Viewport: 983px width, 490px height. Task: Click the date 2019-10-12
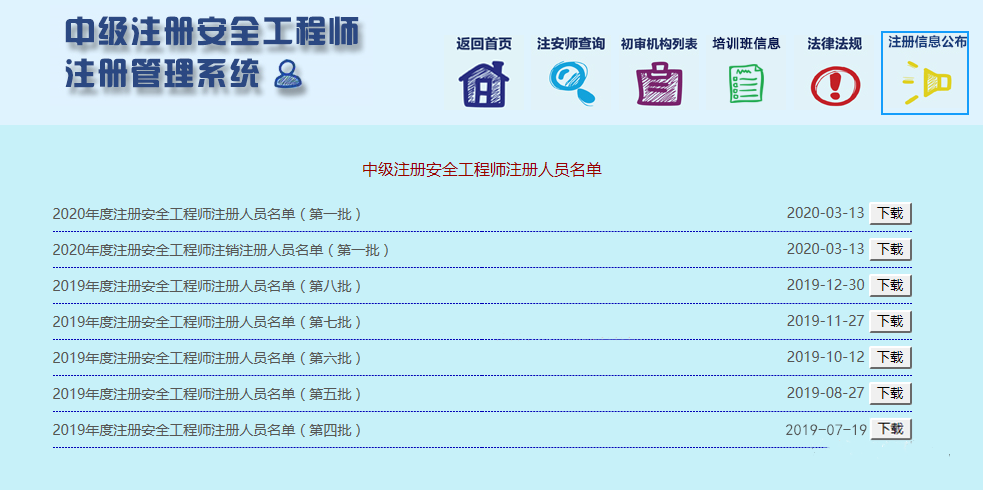[826, 357]
